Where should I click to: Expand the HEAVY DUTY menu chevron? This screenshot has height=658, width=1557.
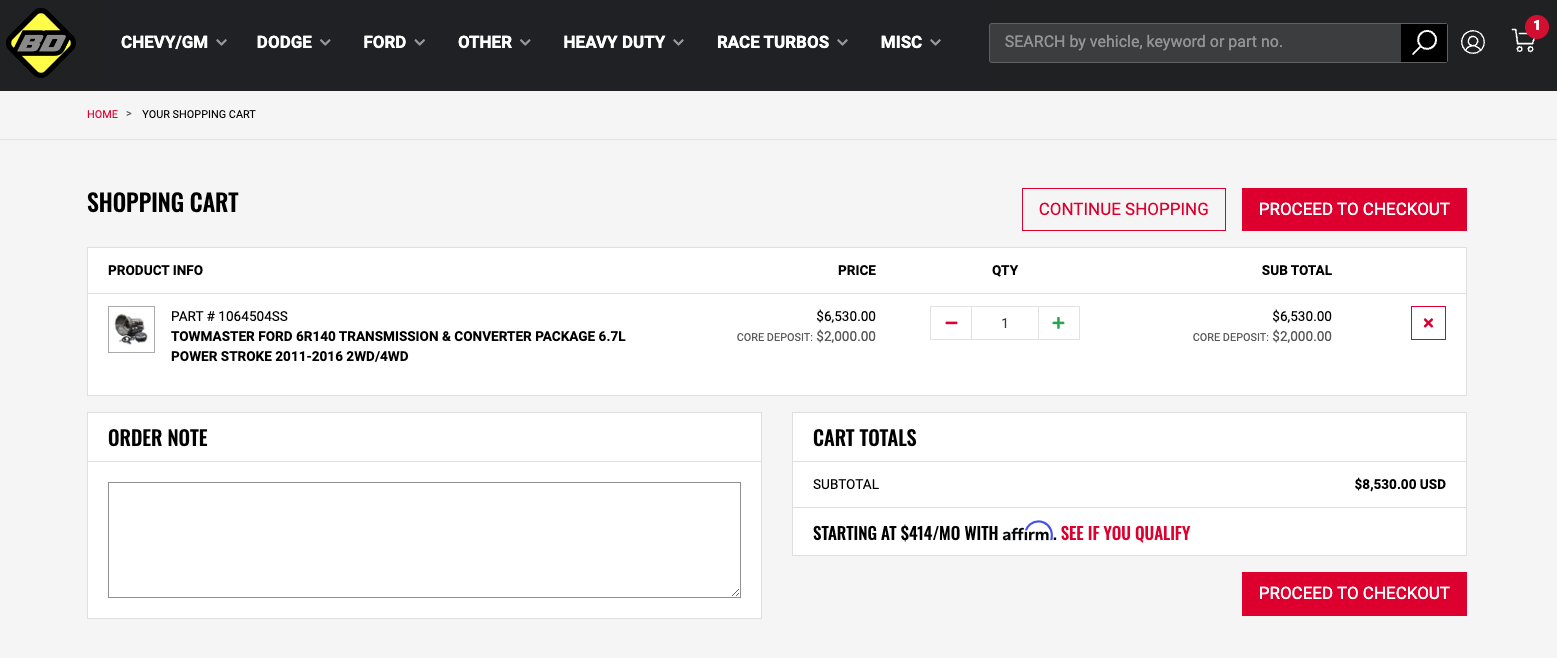[x=678, y=42]
